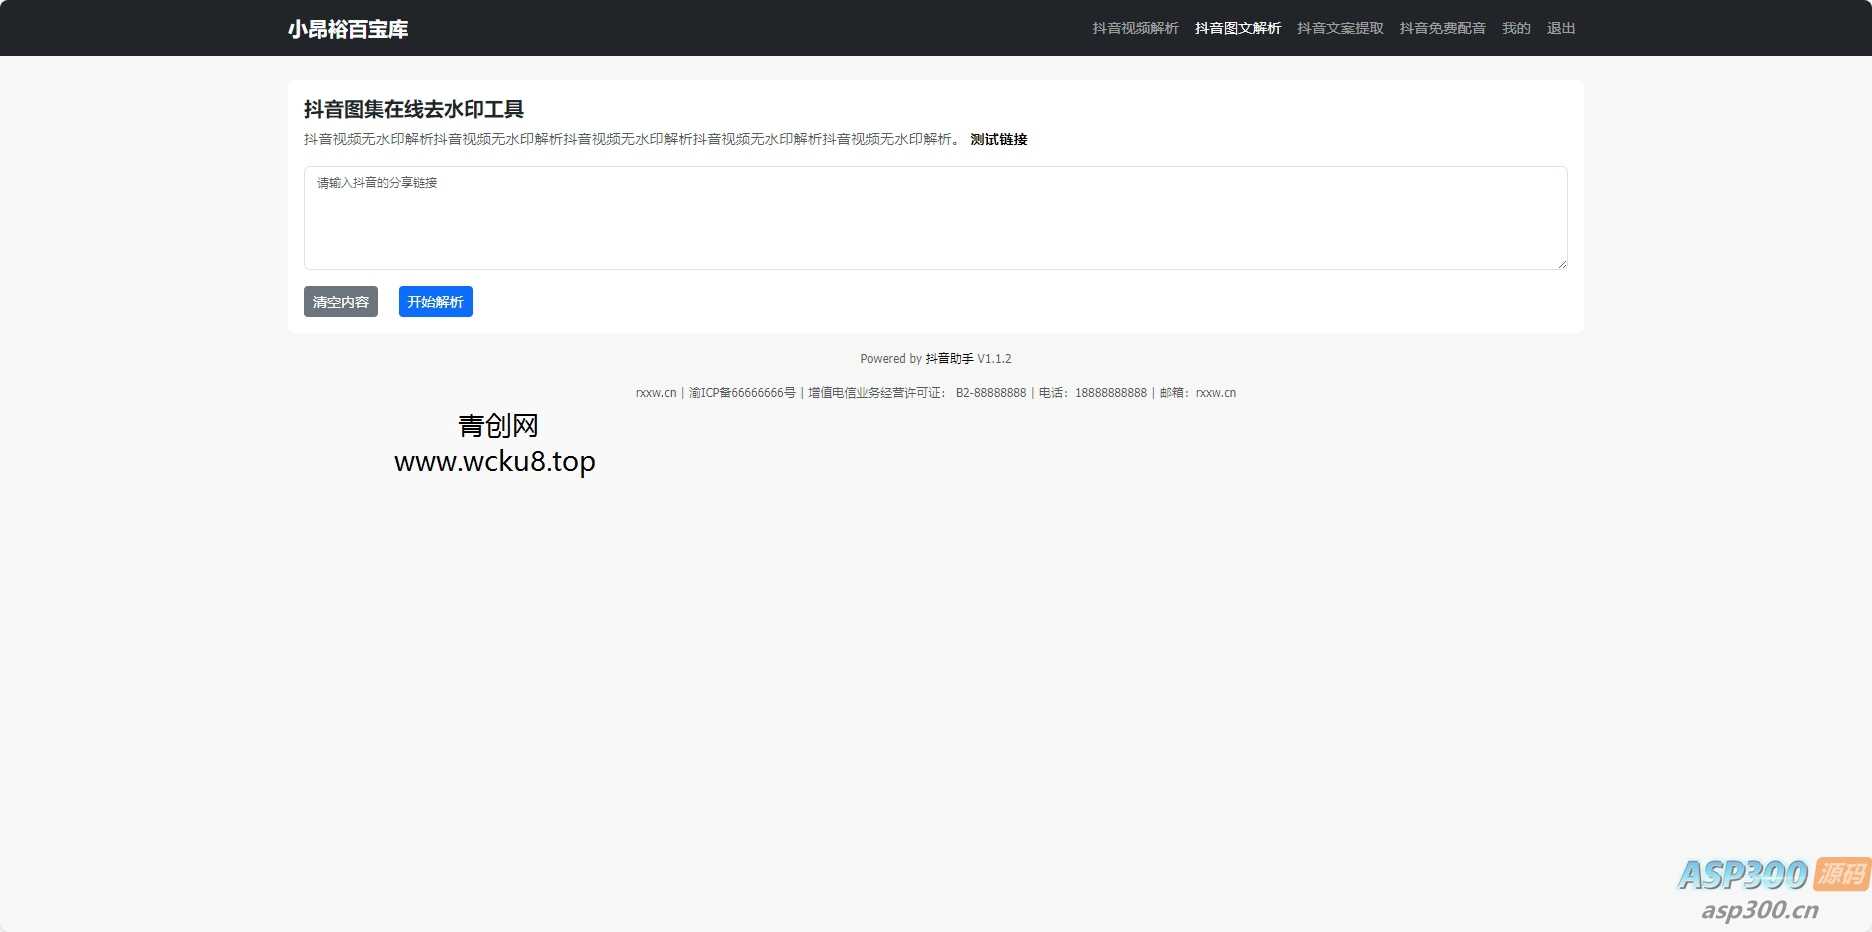
Task: Click the 小昂裕百宝库 site logo
Action: pyautogui.click(x=347, y=29)
